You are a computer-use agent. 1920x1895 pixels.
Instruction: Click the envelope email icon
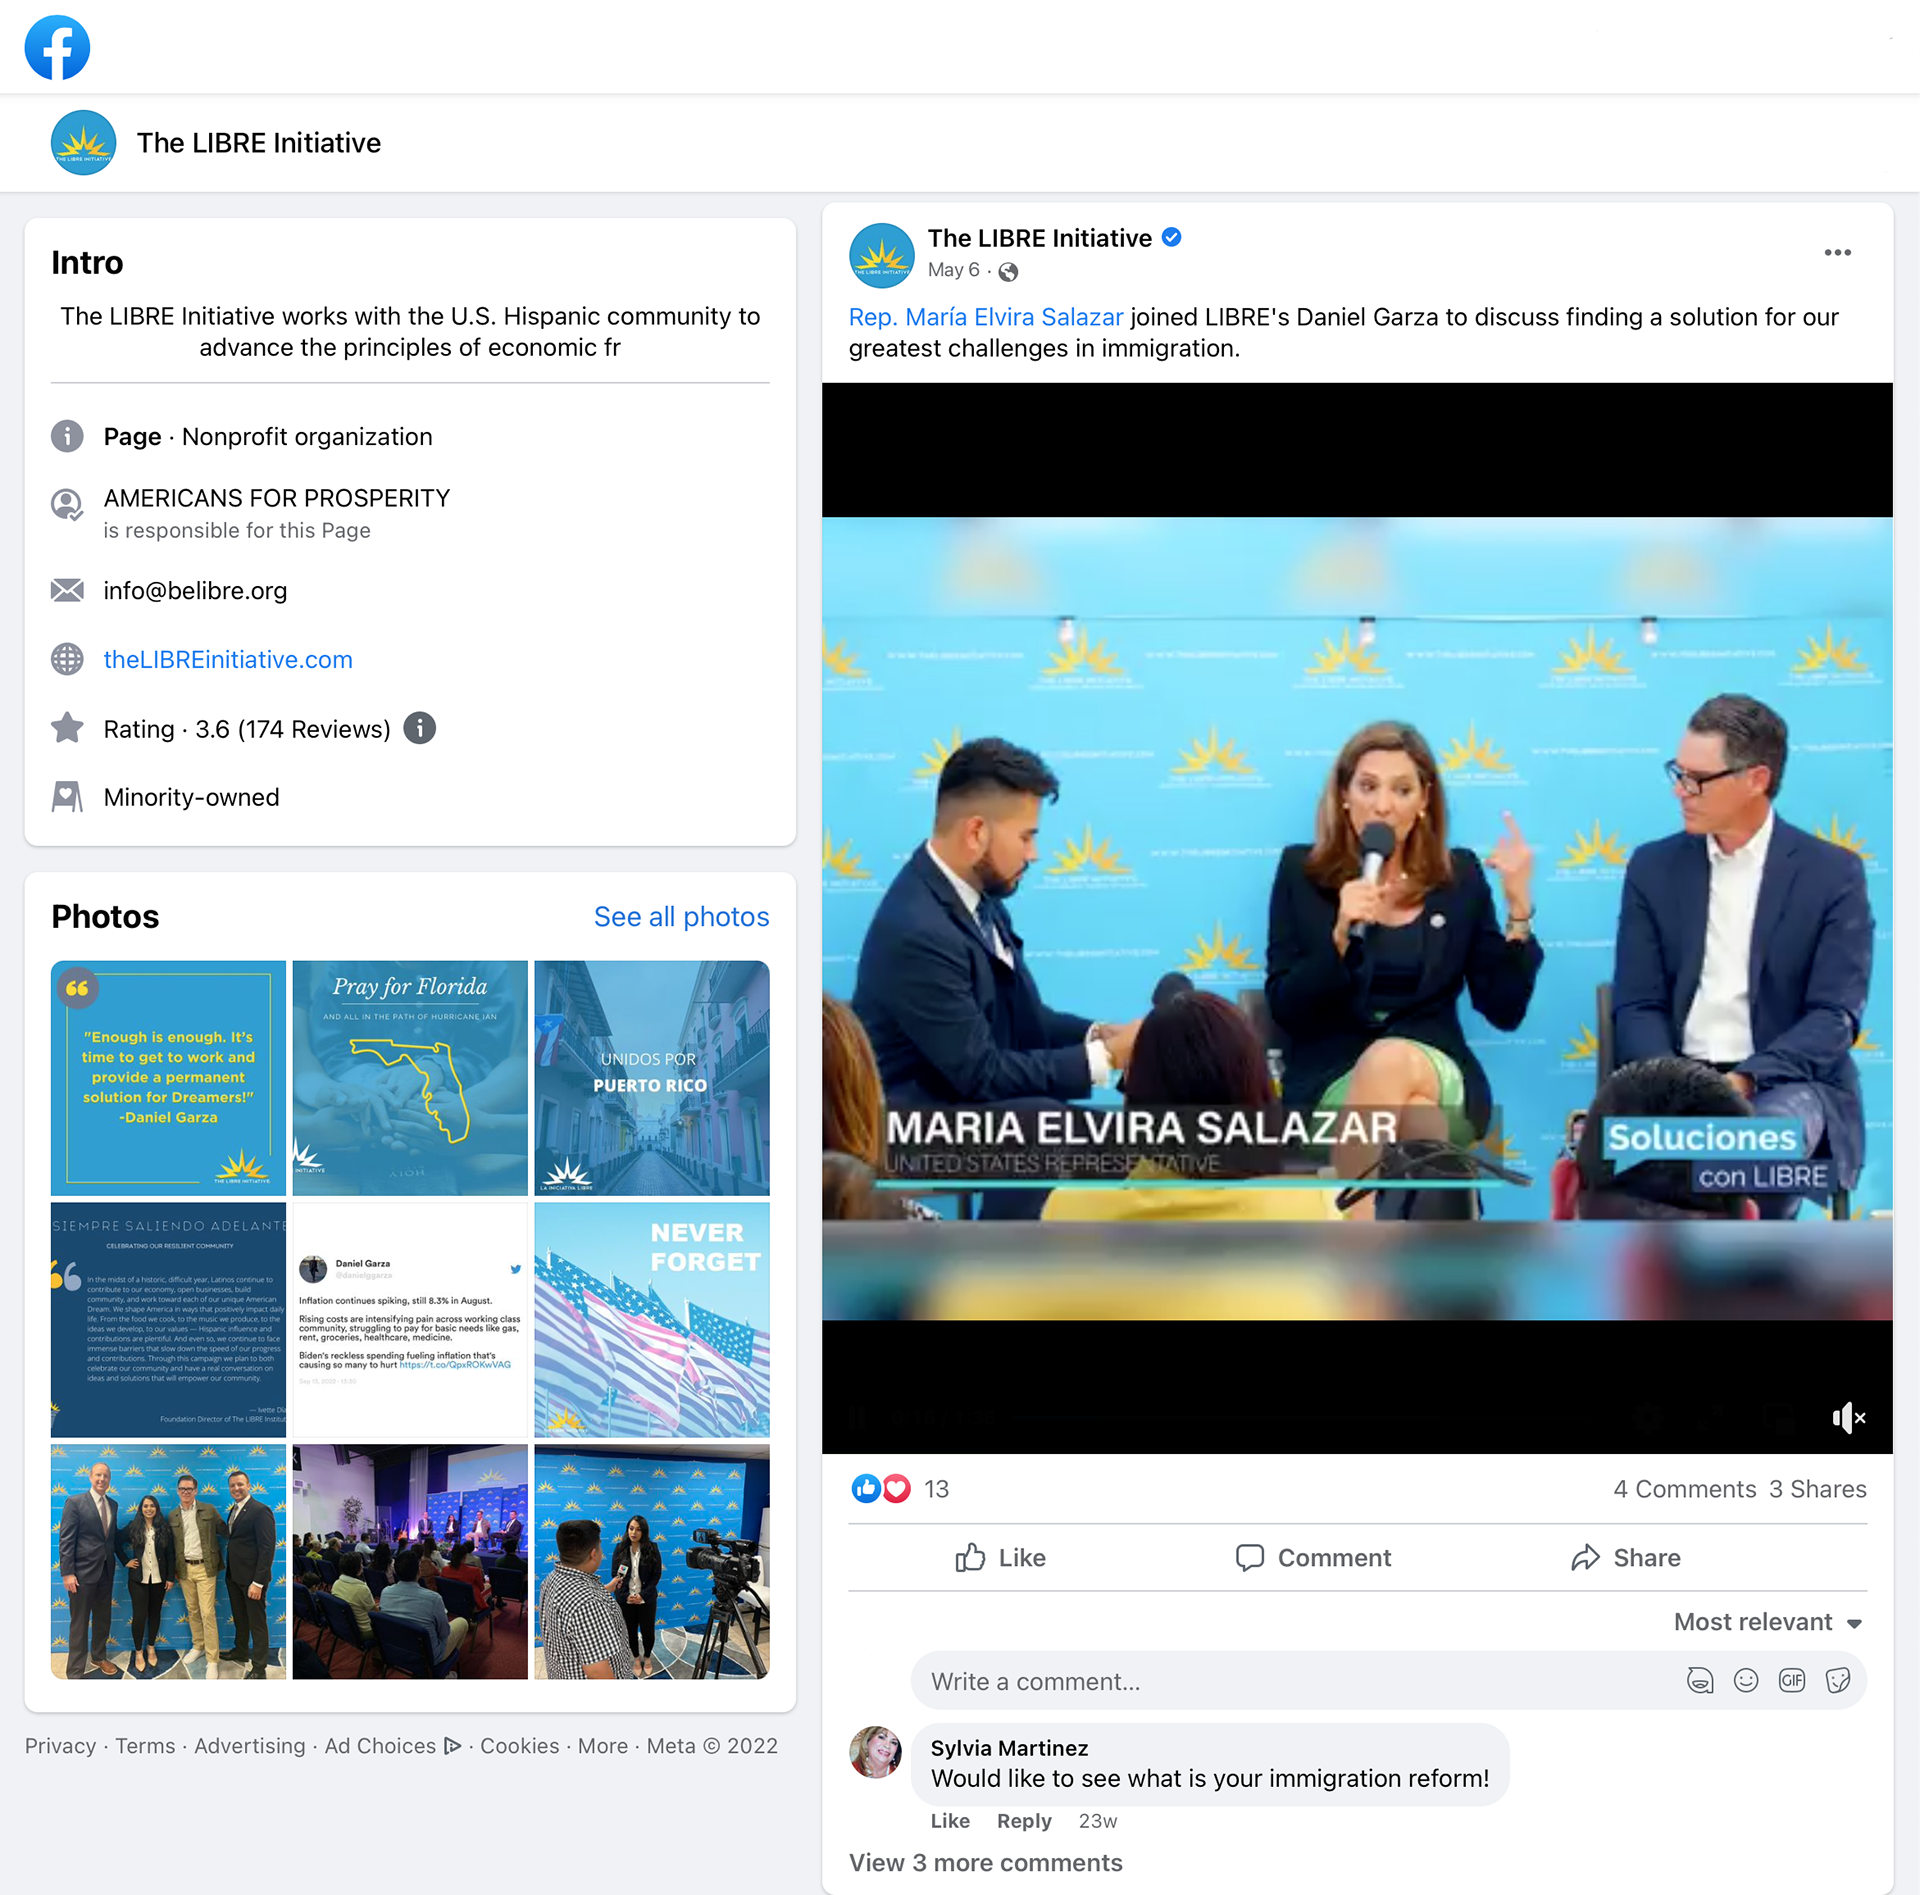[67, 590]
